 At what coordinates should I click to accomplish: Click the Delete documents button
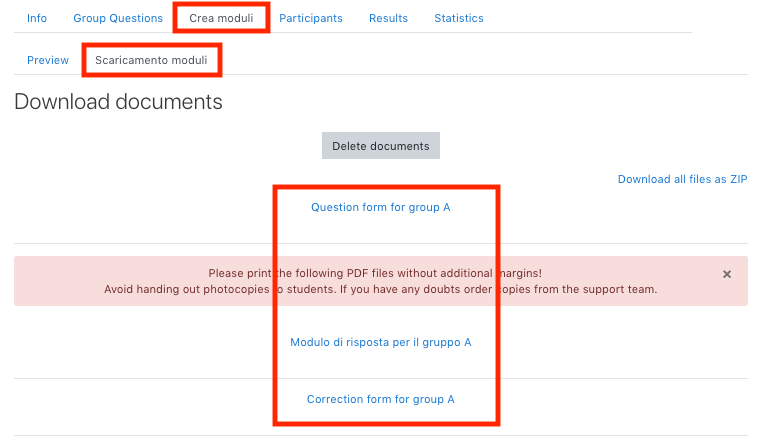(381, 146)
